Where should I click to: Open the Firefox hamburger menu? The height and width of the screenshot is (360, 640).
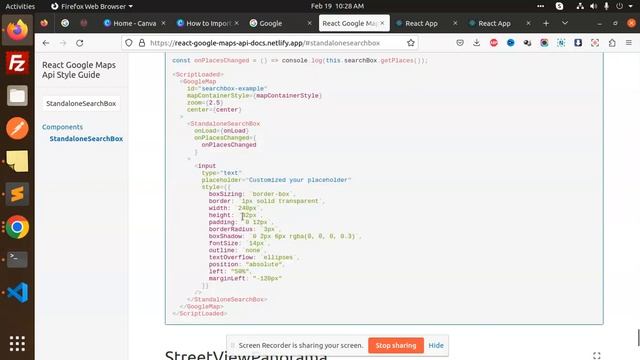coord(629,43)
